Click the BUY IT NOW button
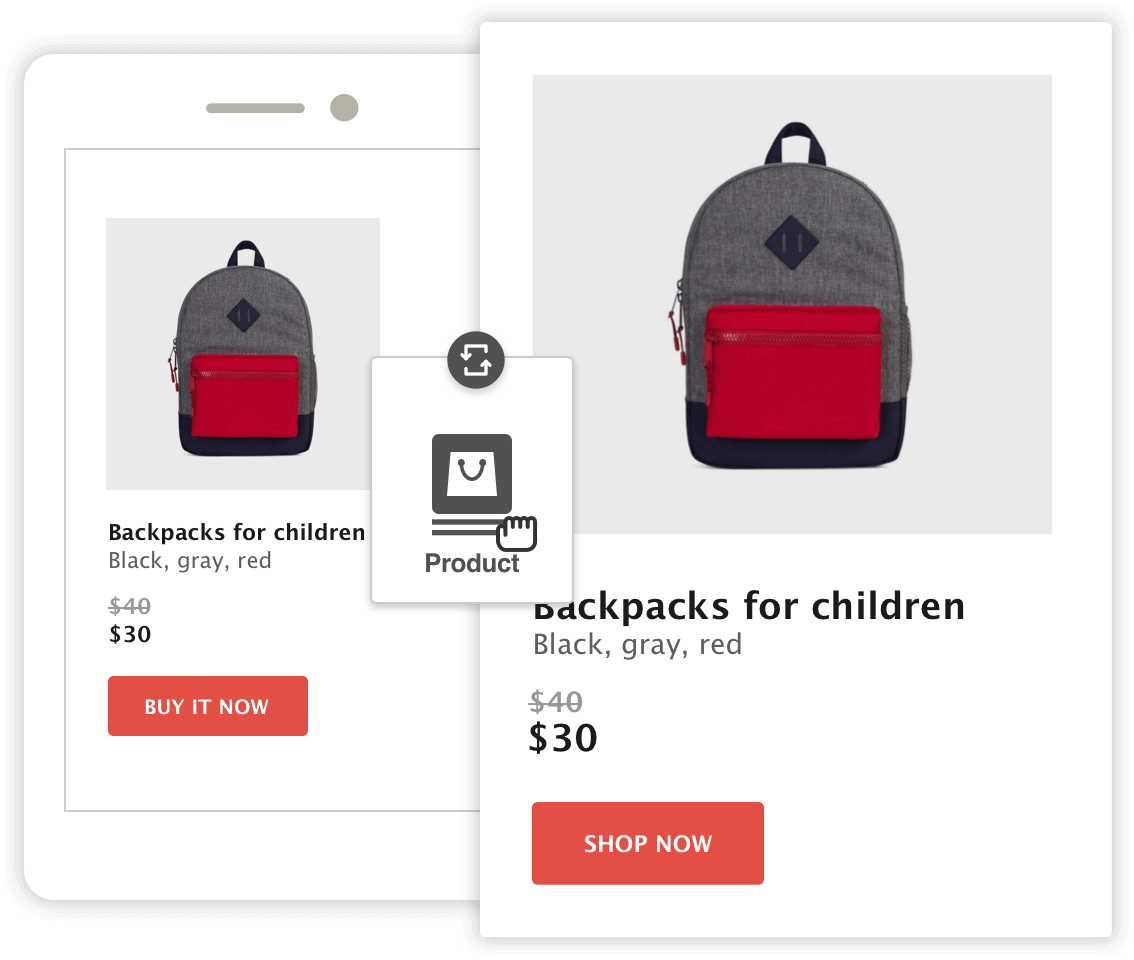This screenshot has width=1134, height=960. [x=208, y=706]
